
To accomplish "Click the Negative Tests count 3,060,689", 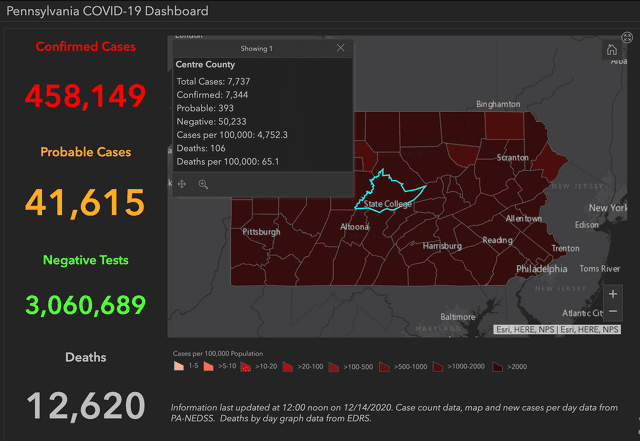I will pos(85,305).
